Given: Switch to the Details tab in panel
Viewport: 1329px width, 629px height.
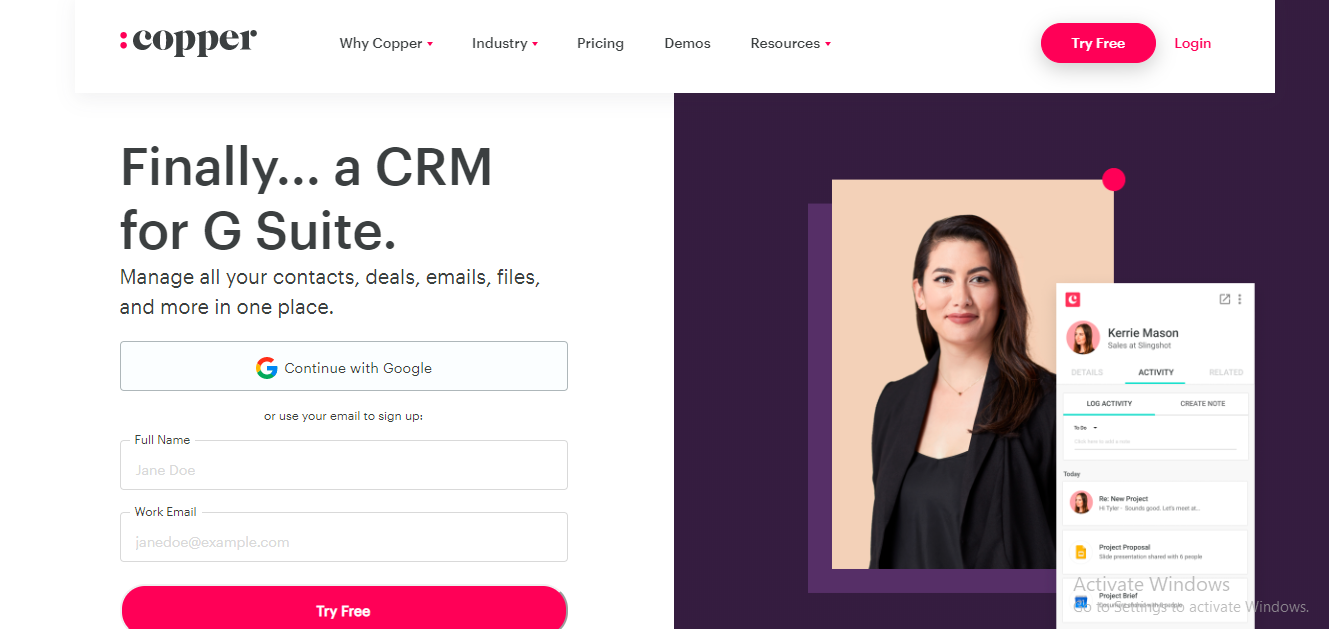Looking at the screenshot, I should (1087, 372).
